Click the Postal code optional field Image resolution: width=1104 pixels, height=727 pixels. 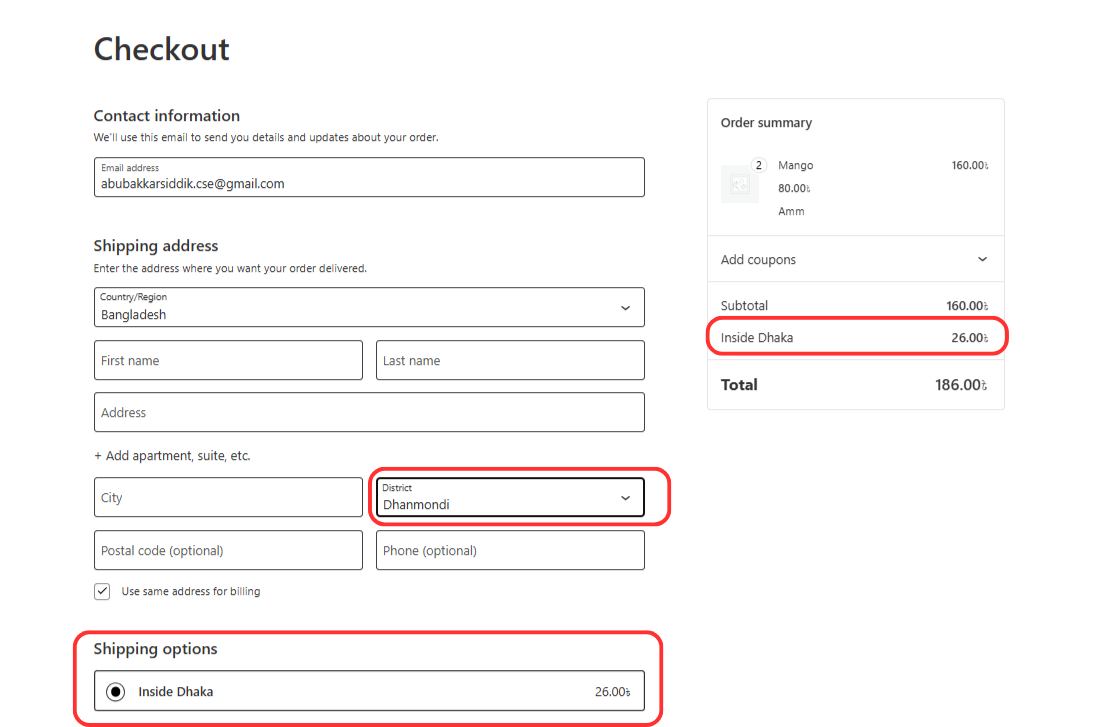[228, 550]
